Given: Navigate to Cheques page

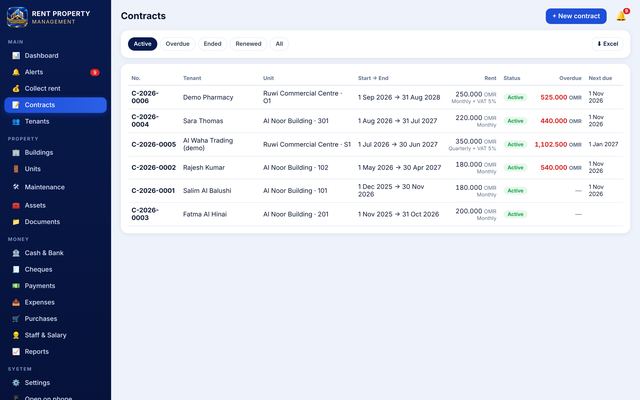Looking at the screenshot, I should (x=56, y=269).
